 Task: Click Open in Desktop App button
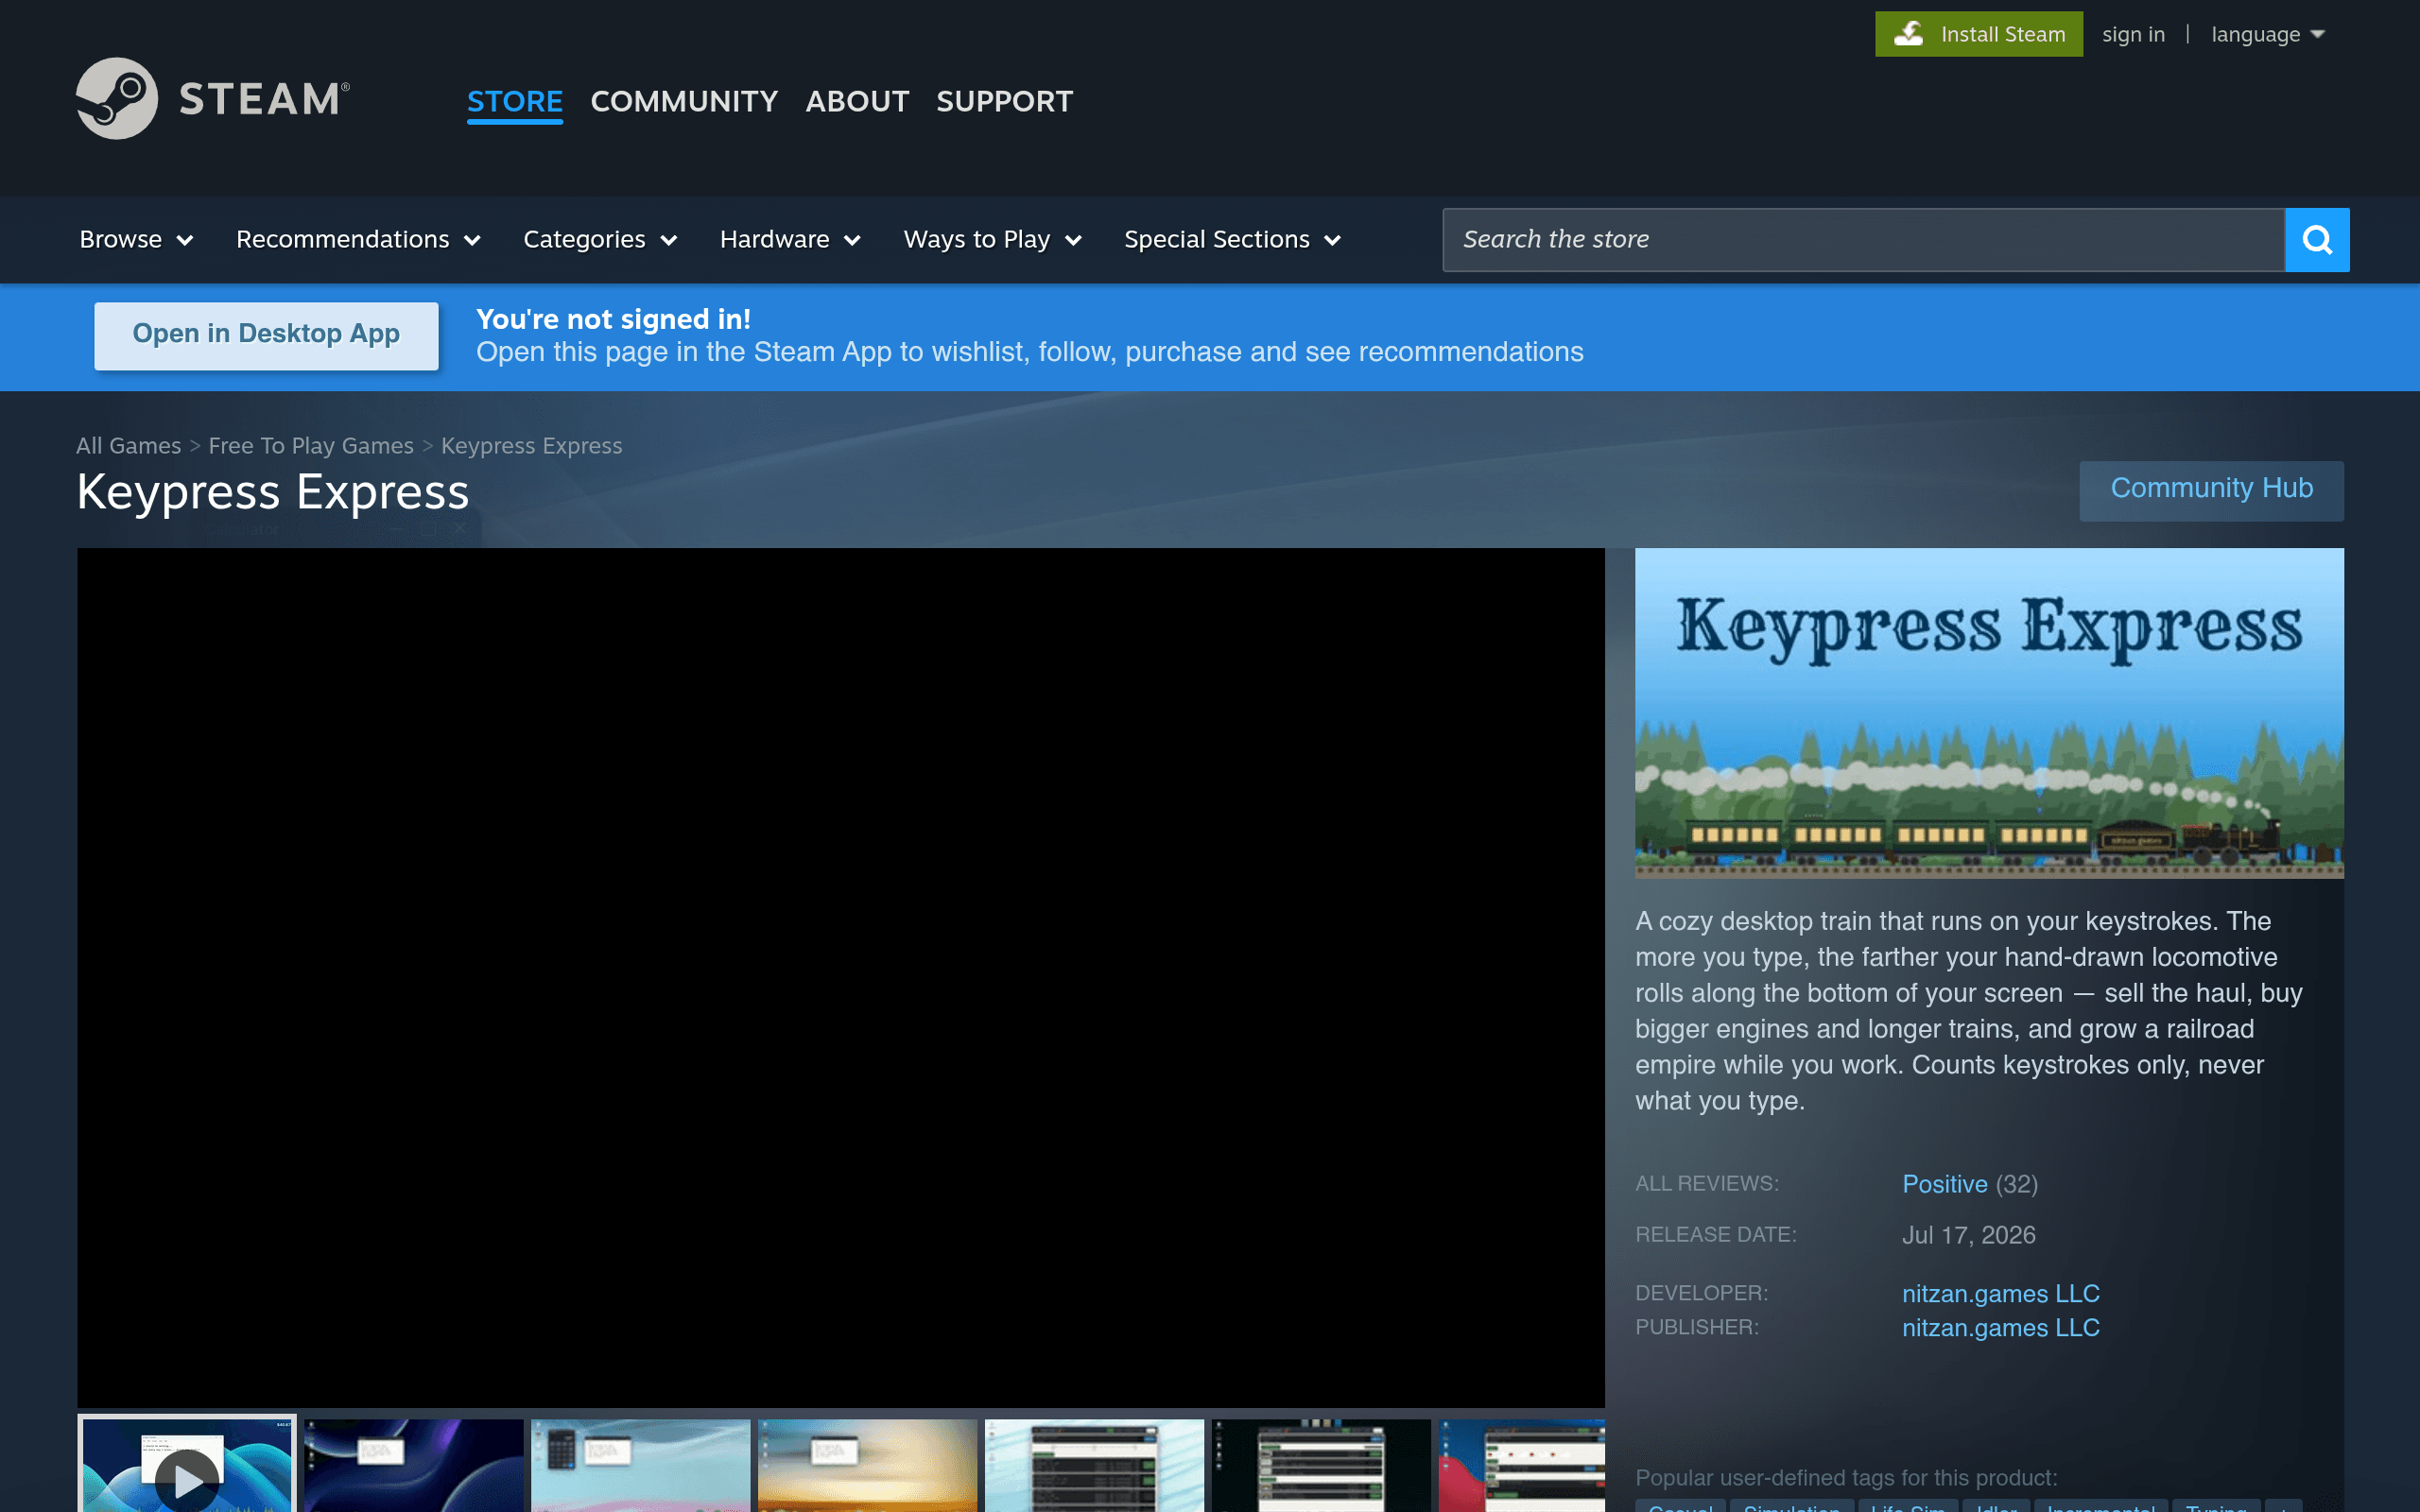tap(266, 335)
